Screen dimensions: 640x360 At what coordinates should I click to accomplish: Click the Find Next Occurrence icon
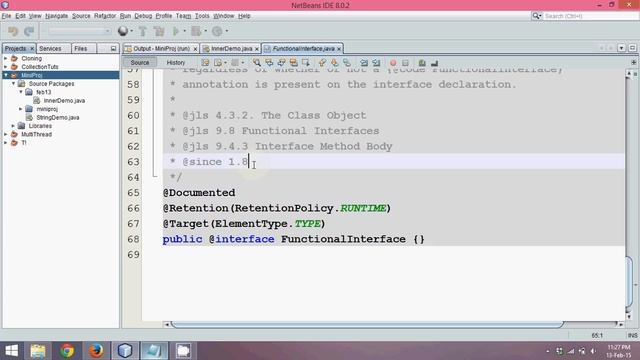tap(281, 63)
